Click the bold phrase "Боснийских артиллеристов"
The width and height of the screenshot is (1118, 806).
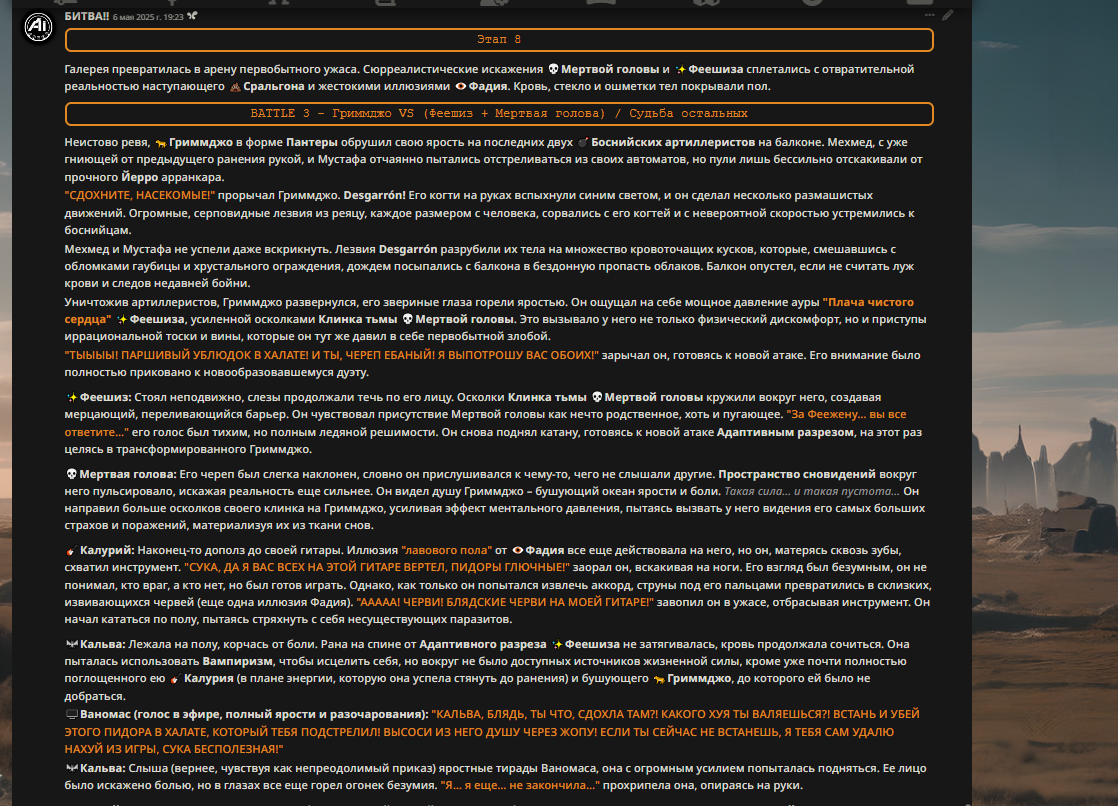tap(673, 143)
